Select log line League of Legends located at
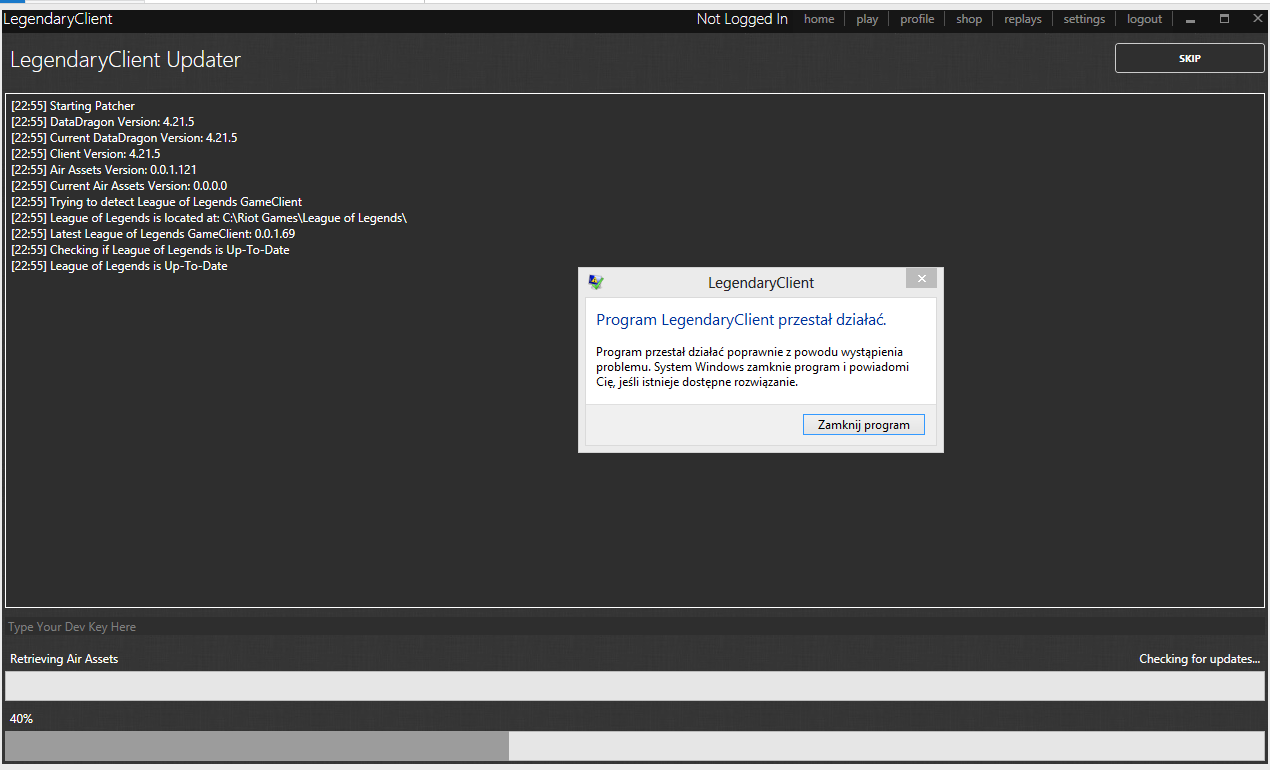This screenshot has height=770, width=1270. pos(209,218)
